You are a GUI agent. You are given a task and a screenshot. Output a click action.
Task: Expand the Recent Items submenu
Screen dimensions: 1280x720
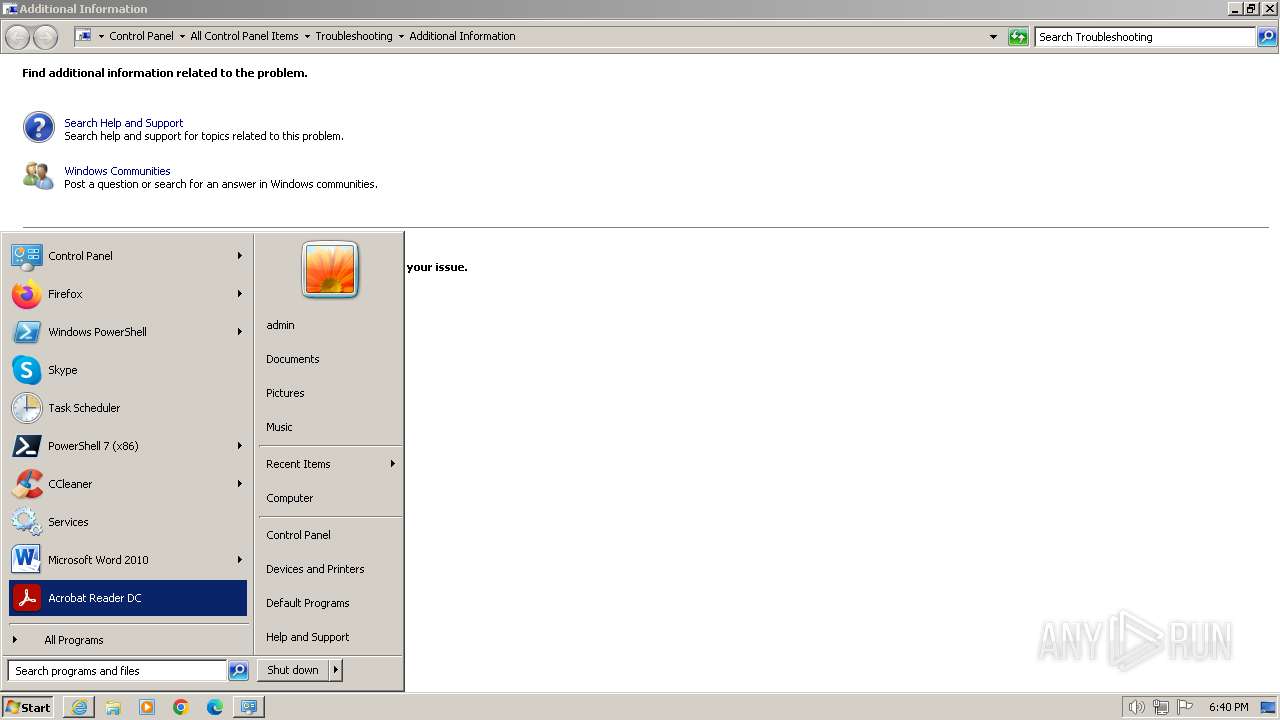click(330, 464)
